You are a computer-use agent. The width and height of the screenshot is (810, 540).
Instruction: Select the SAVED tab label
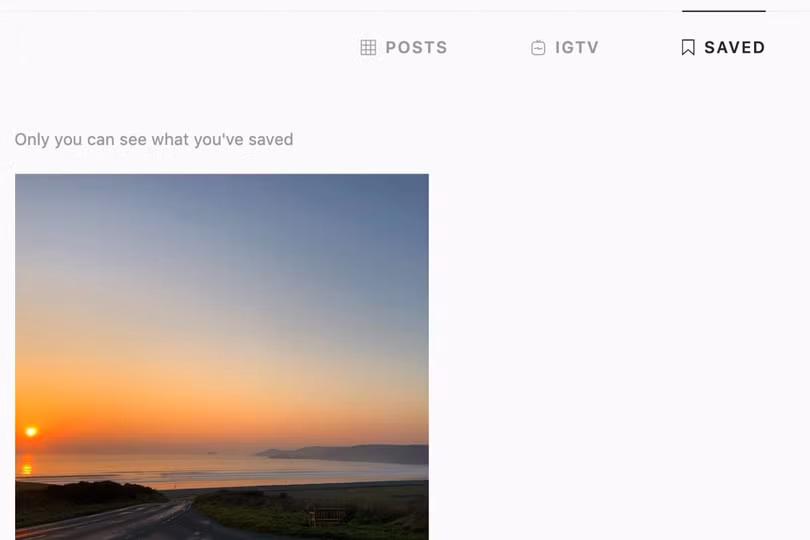(735, 48)
